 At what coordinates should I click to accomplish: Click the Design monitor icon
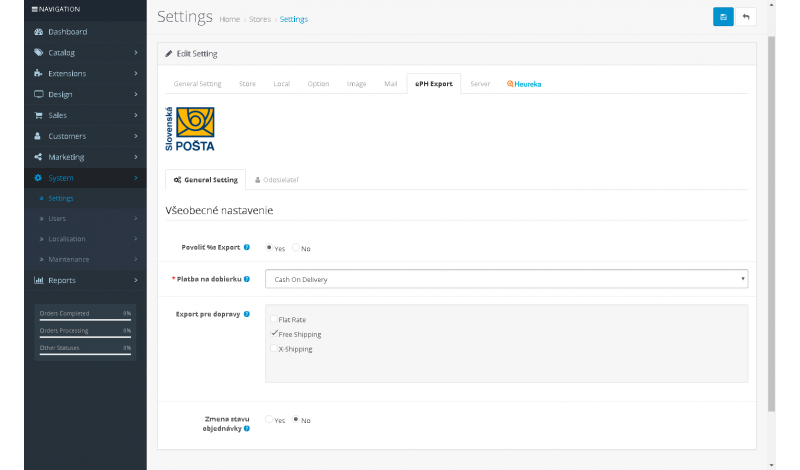pos(38,94)
